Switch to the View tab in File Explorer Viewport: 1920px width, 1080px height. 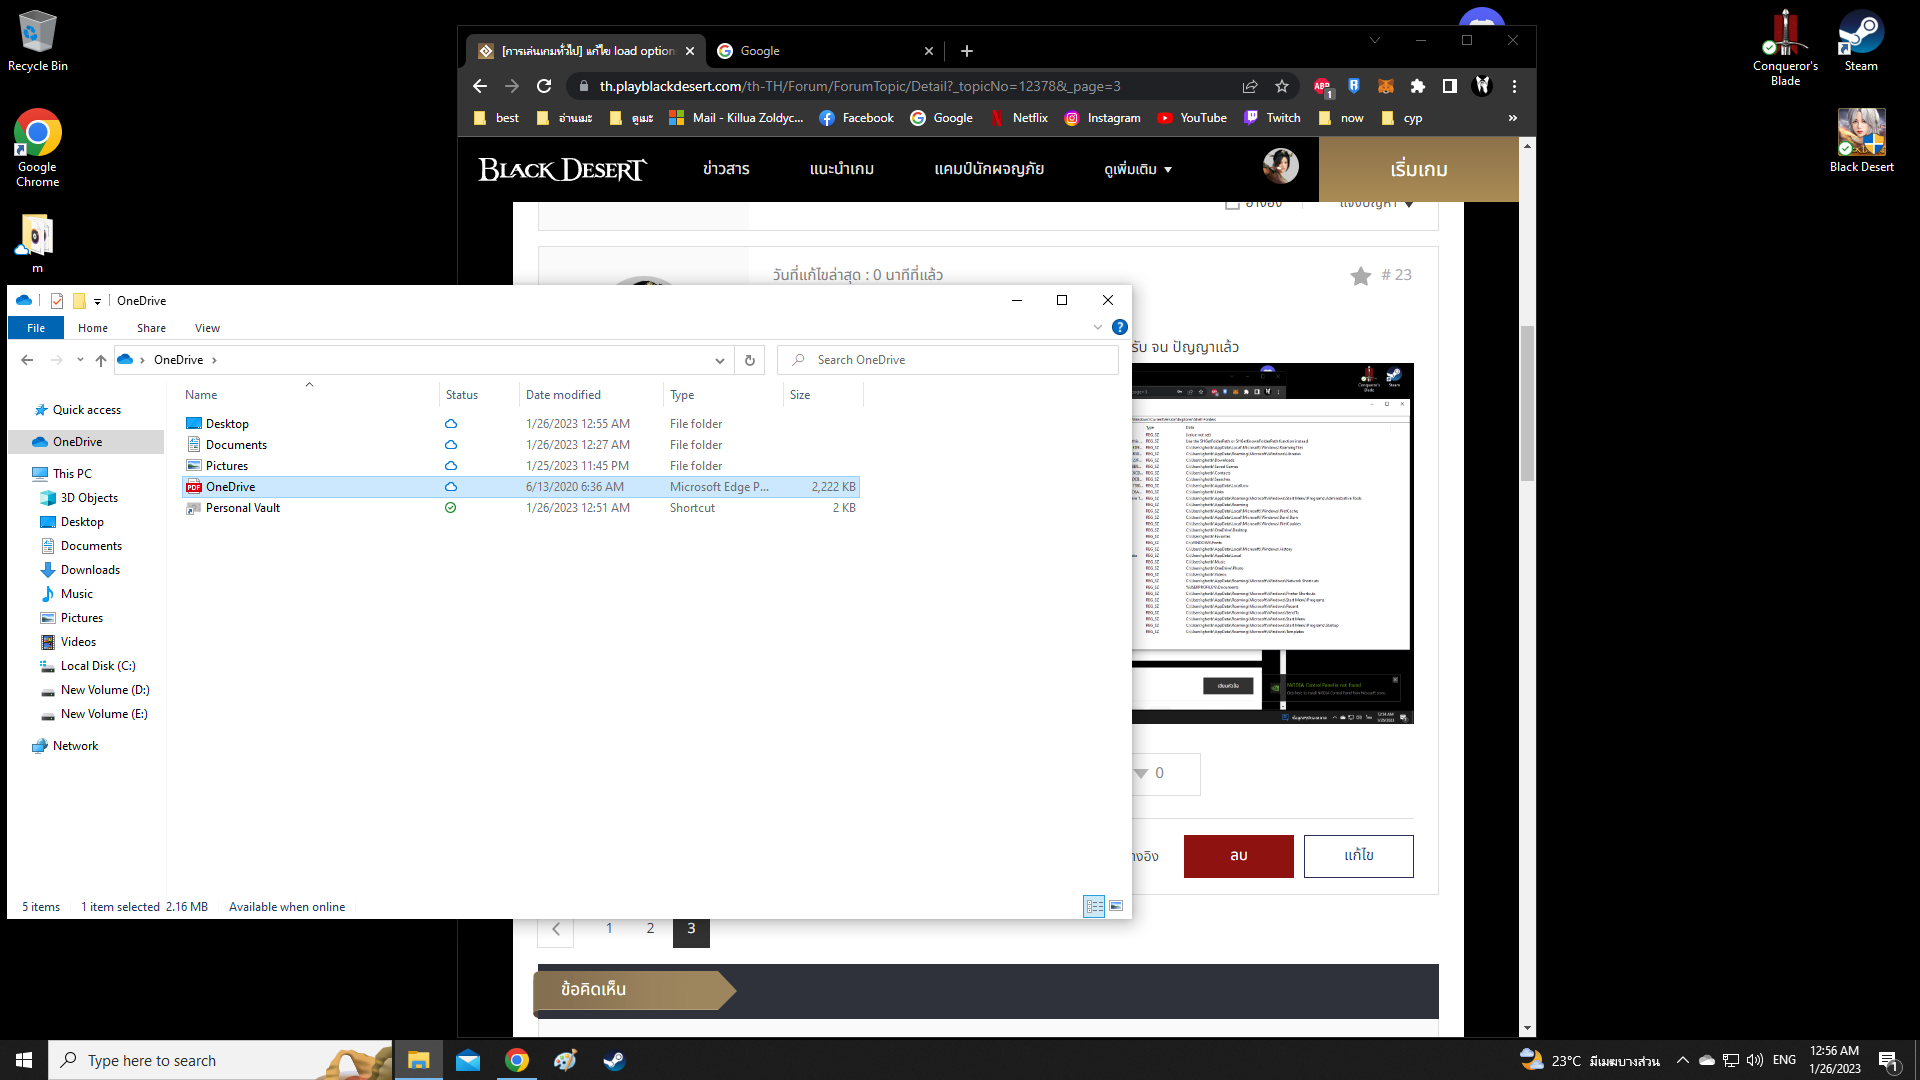207,327
